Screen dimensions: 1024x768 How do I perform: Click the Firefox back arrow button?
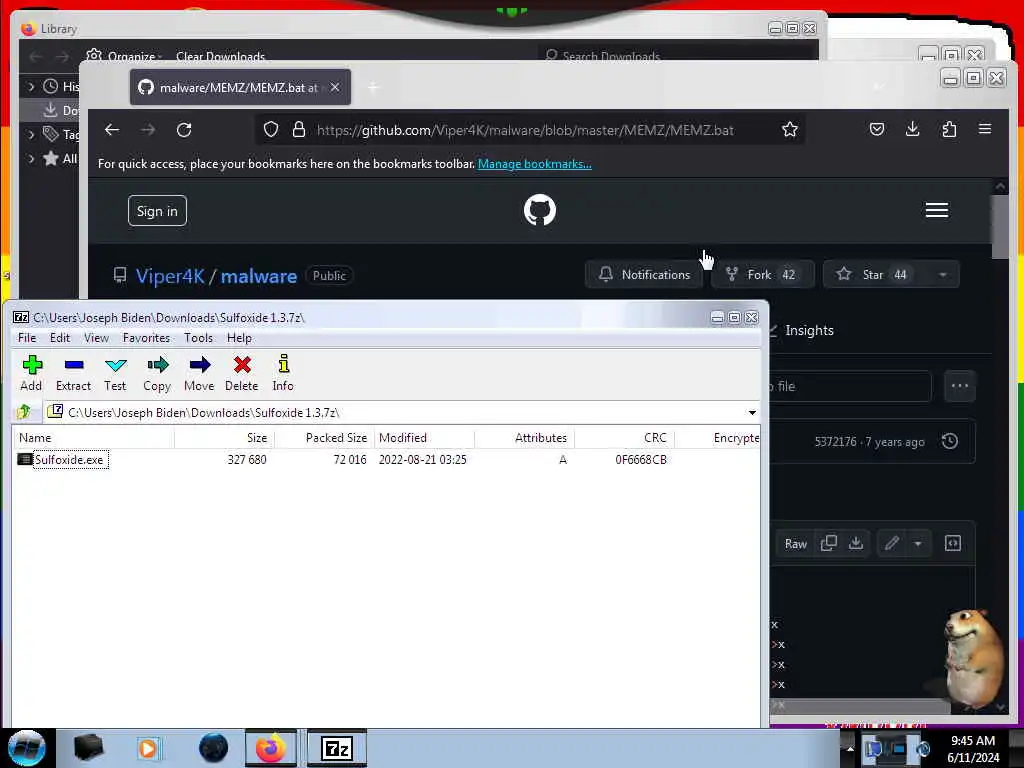(112, 129)
